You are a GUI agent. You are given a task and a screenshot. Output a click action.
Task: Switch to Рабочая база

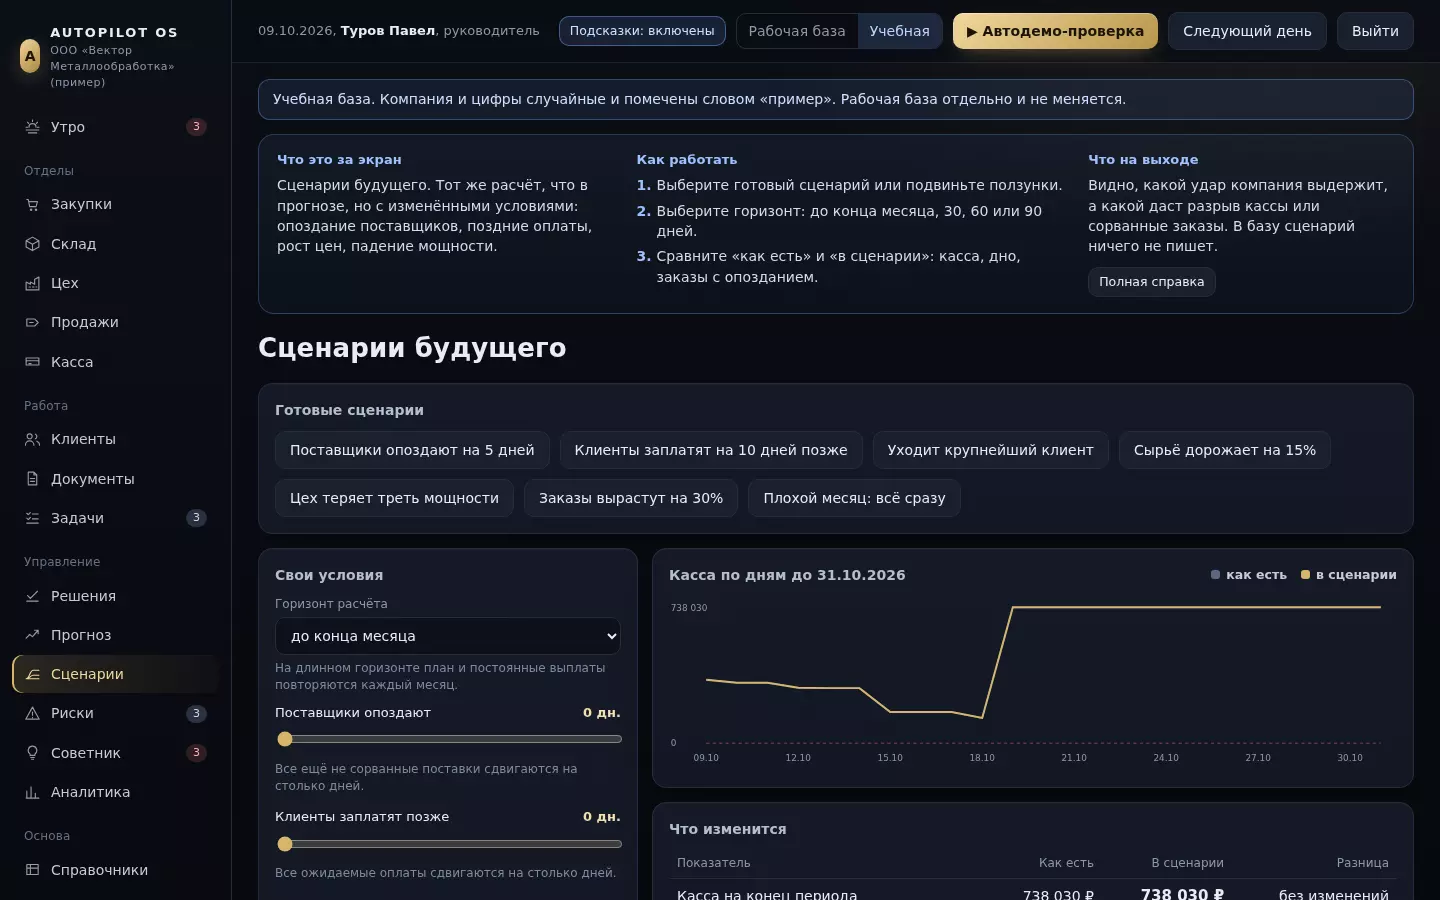[797, 31]
